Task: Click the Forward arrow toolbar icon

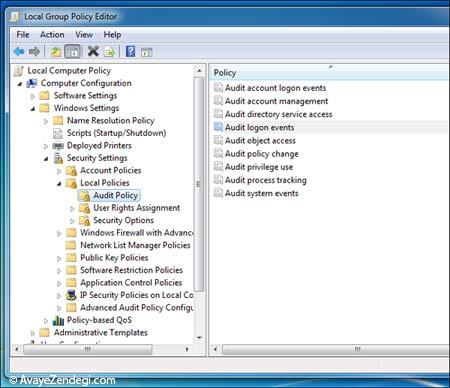Action: [34, 52]
